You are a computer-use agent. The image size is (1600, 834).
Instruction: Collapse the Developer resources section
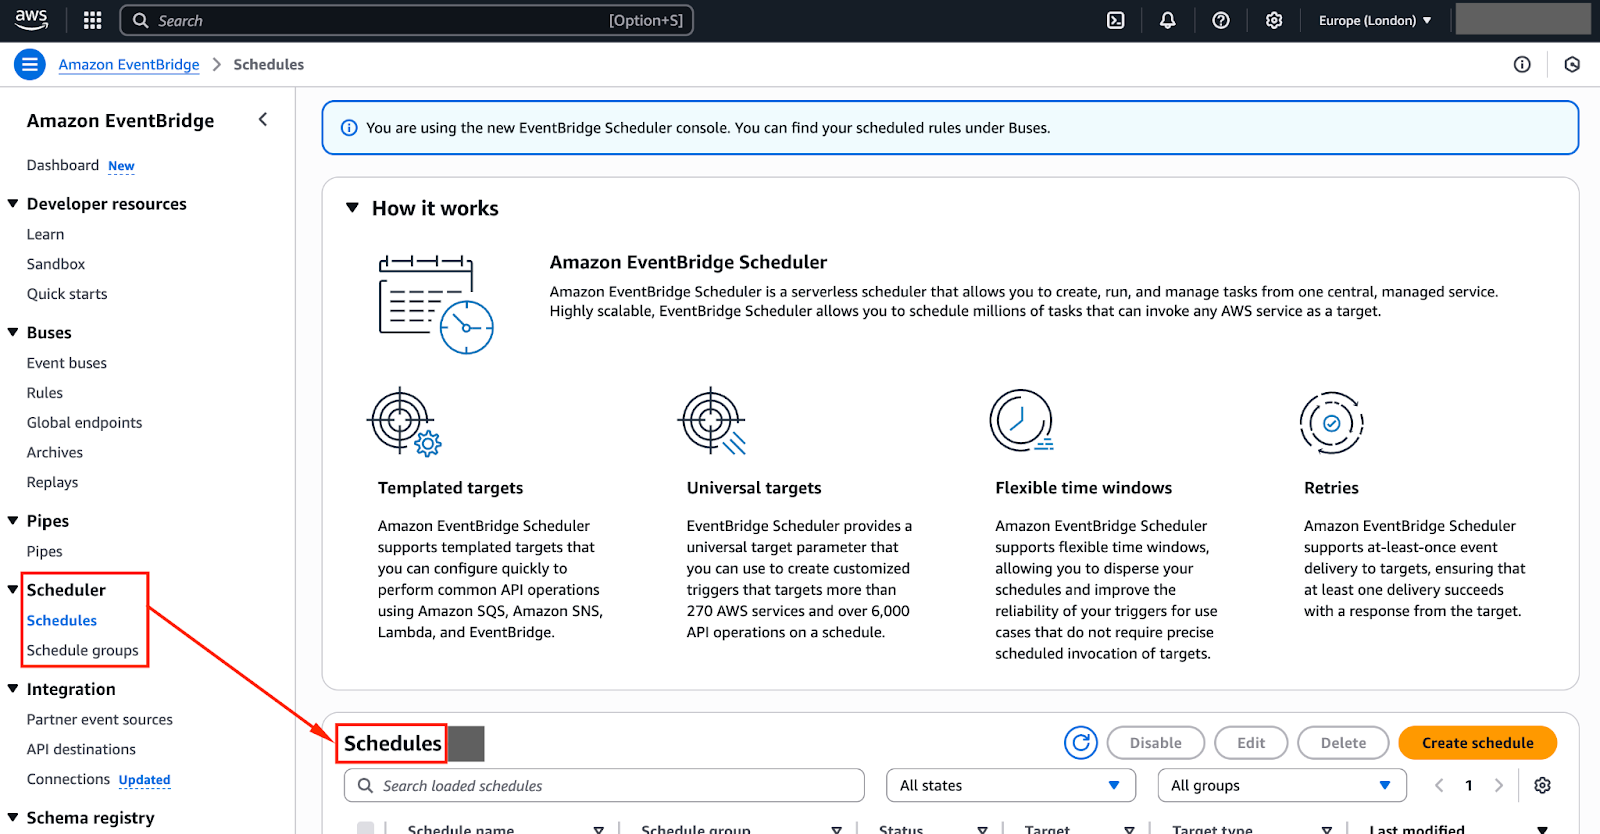13,203
